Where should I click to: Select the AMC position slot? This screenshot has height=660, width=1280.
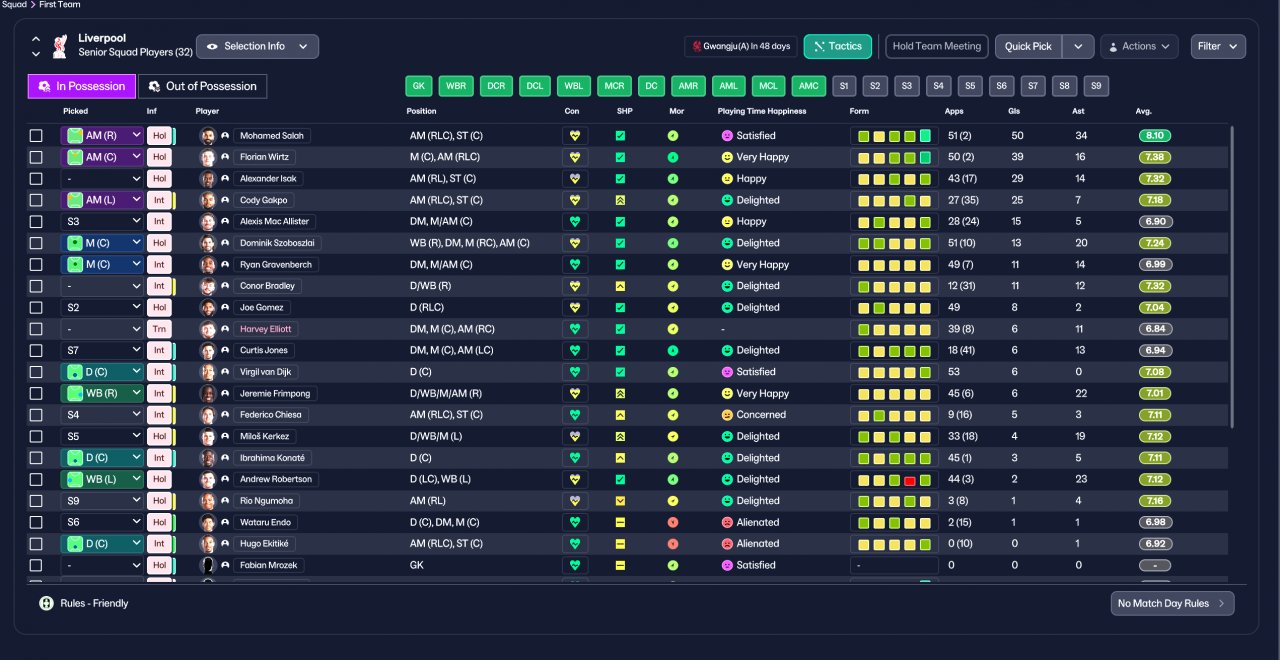(x=809, y=86)
